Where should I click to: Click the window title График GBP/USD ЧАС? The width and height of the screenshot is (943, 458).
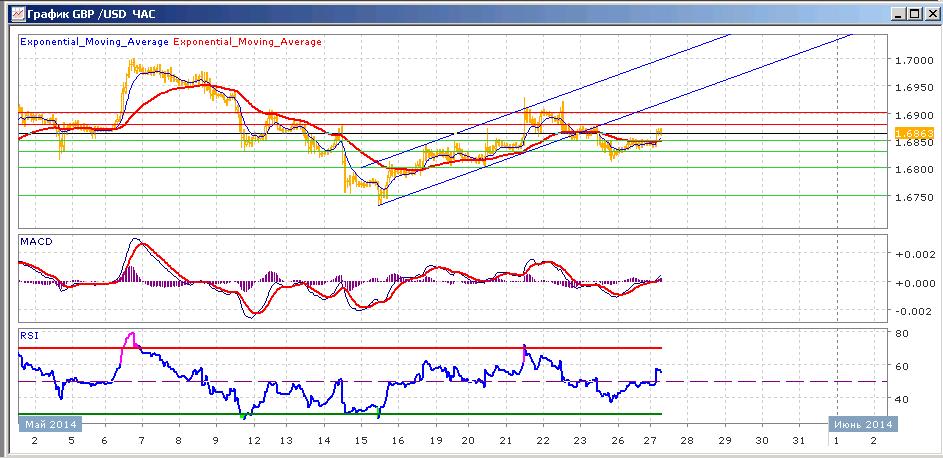pos(91,13)
